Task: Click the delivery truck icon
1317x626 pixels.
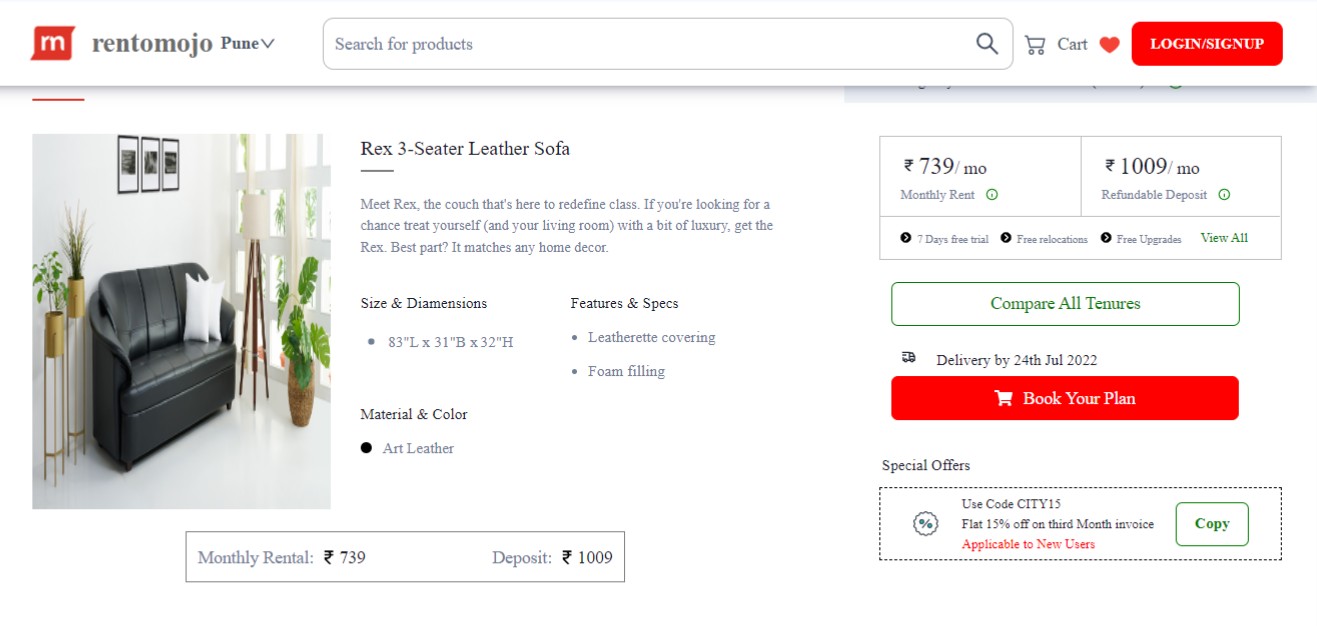Action: coord(908,357)
